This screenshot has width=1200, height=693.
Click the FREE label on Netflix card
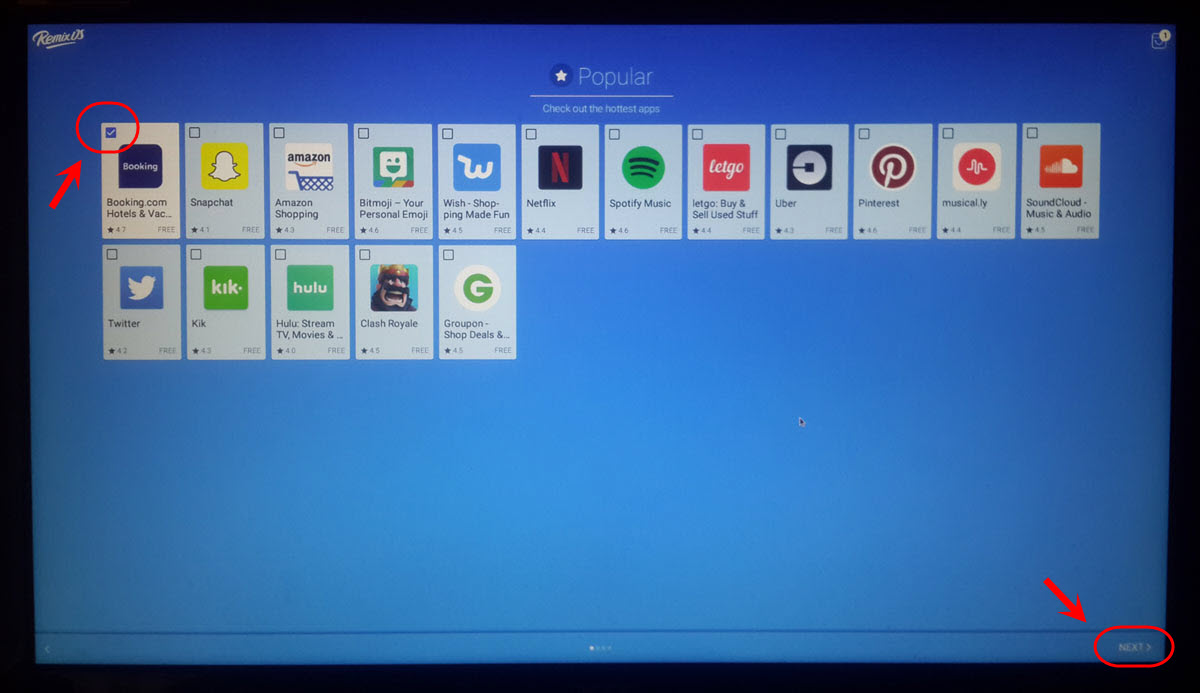(586, 230)
